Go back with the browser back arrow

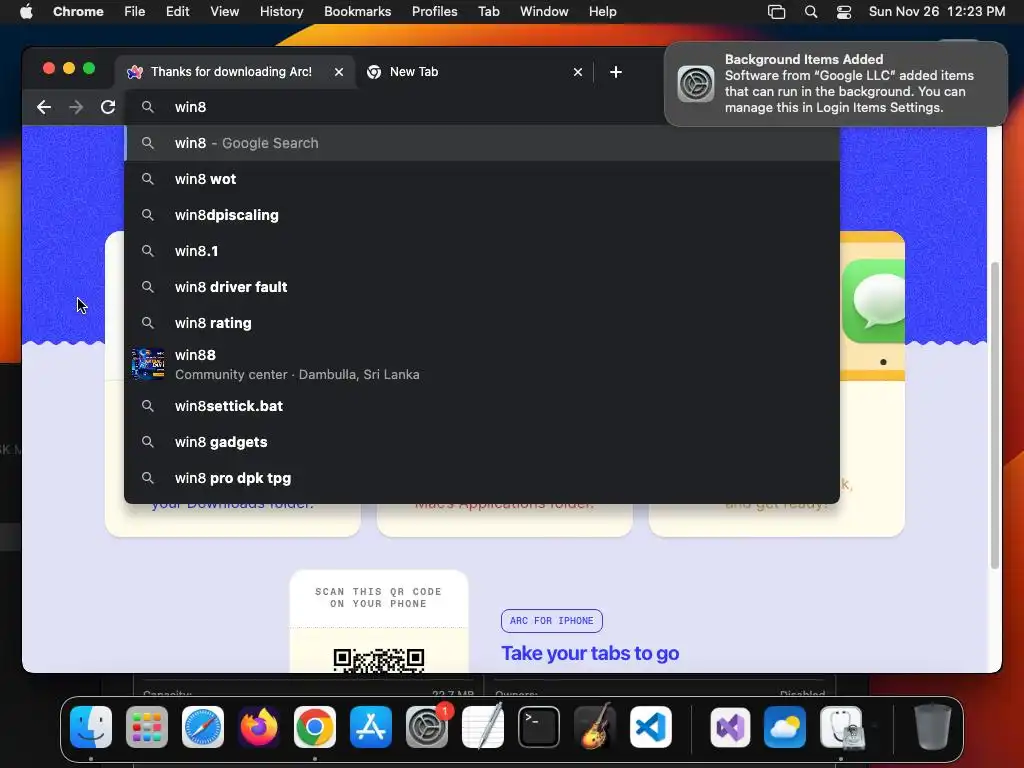44,107
